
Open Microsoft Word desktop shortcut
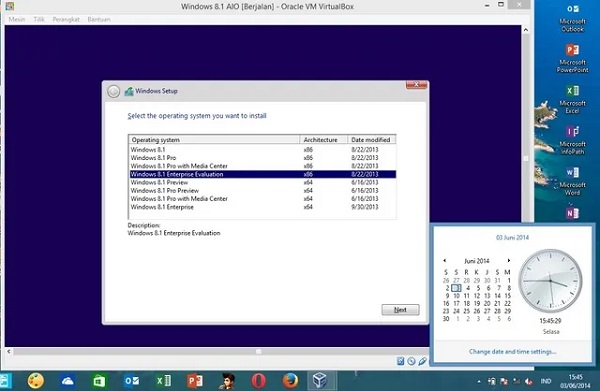tap(572, 181)
